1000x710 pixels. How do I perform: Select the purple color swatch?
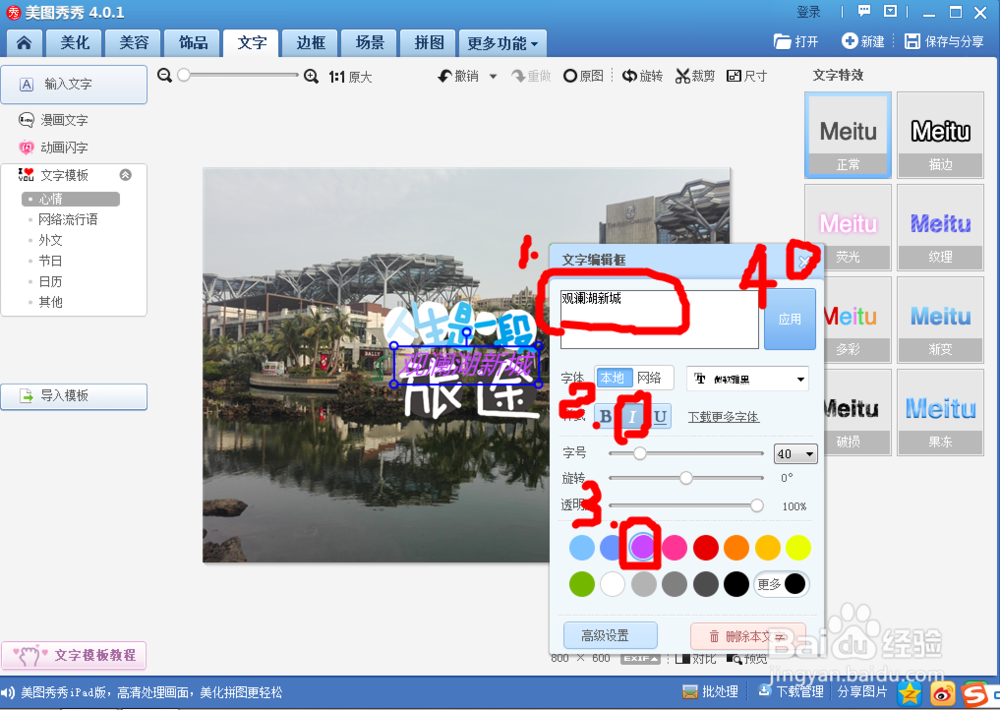(643, 547)
